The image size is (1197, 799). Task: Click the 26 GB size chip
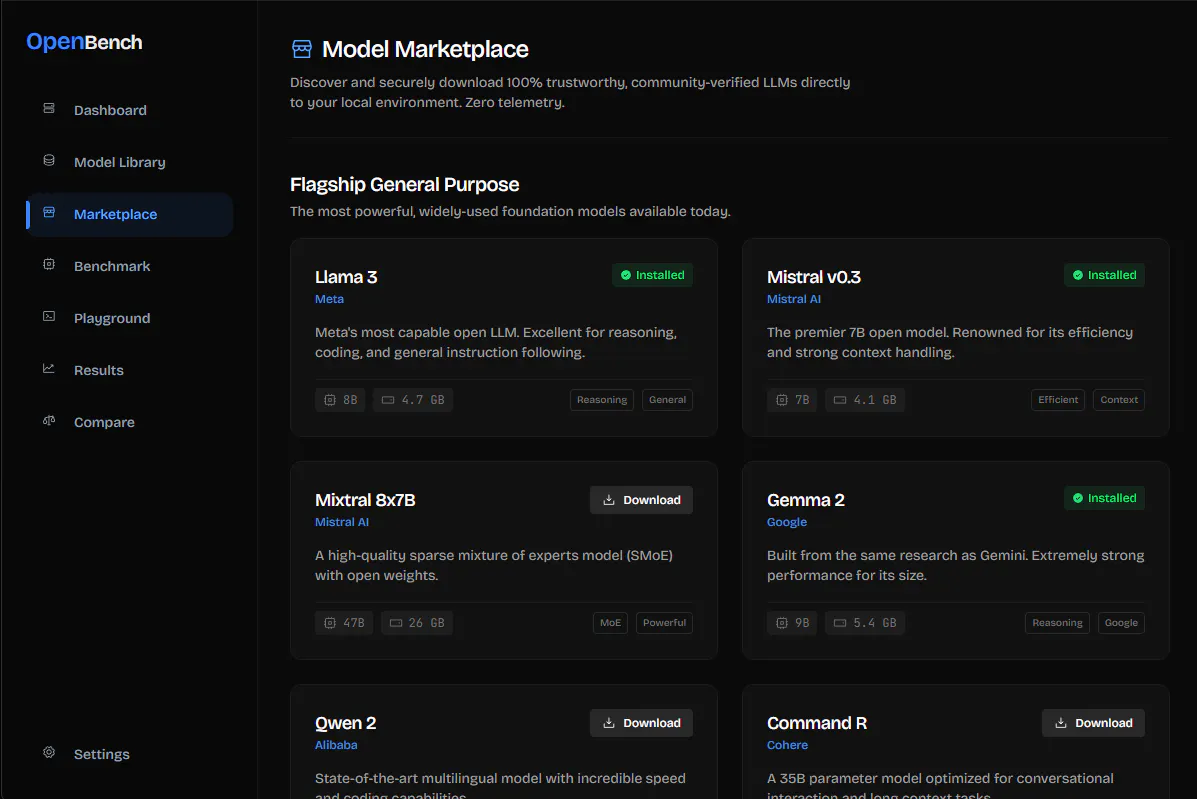click(x=417, y=623)
